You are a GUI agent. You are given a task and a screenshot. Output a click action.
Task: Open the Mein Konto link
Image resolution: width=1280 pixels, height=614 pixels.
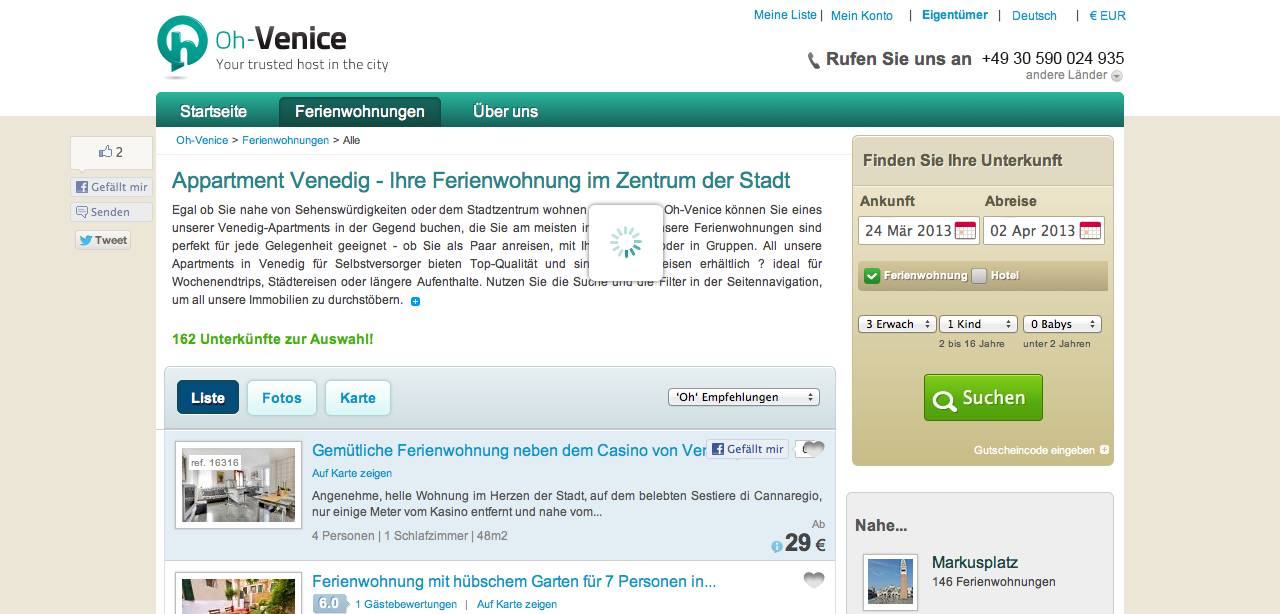point(861,15)
